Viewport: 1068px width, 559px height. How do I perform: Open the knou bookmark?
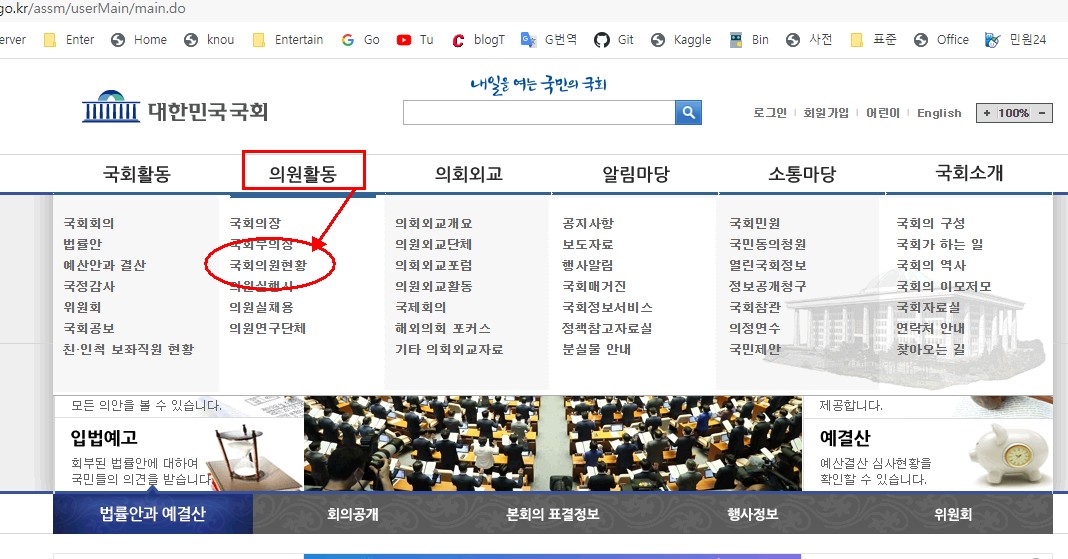pos(210,39)
